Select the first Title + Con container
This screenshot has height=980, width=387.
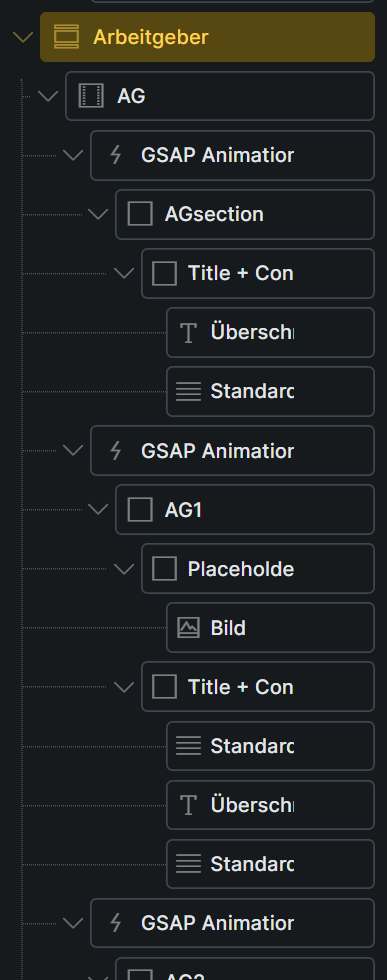(x=258, y=273)
